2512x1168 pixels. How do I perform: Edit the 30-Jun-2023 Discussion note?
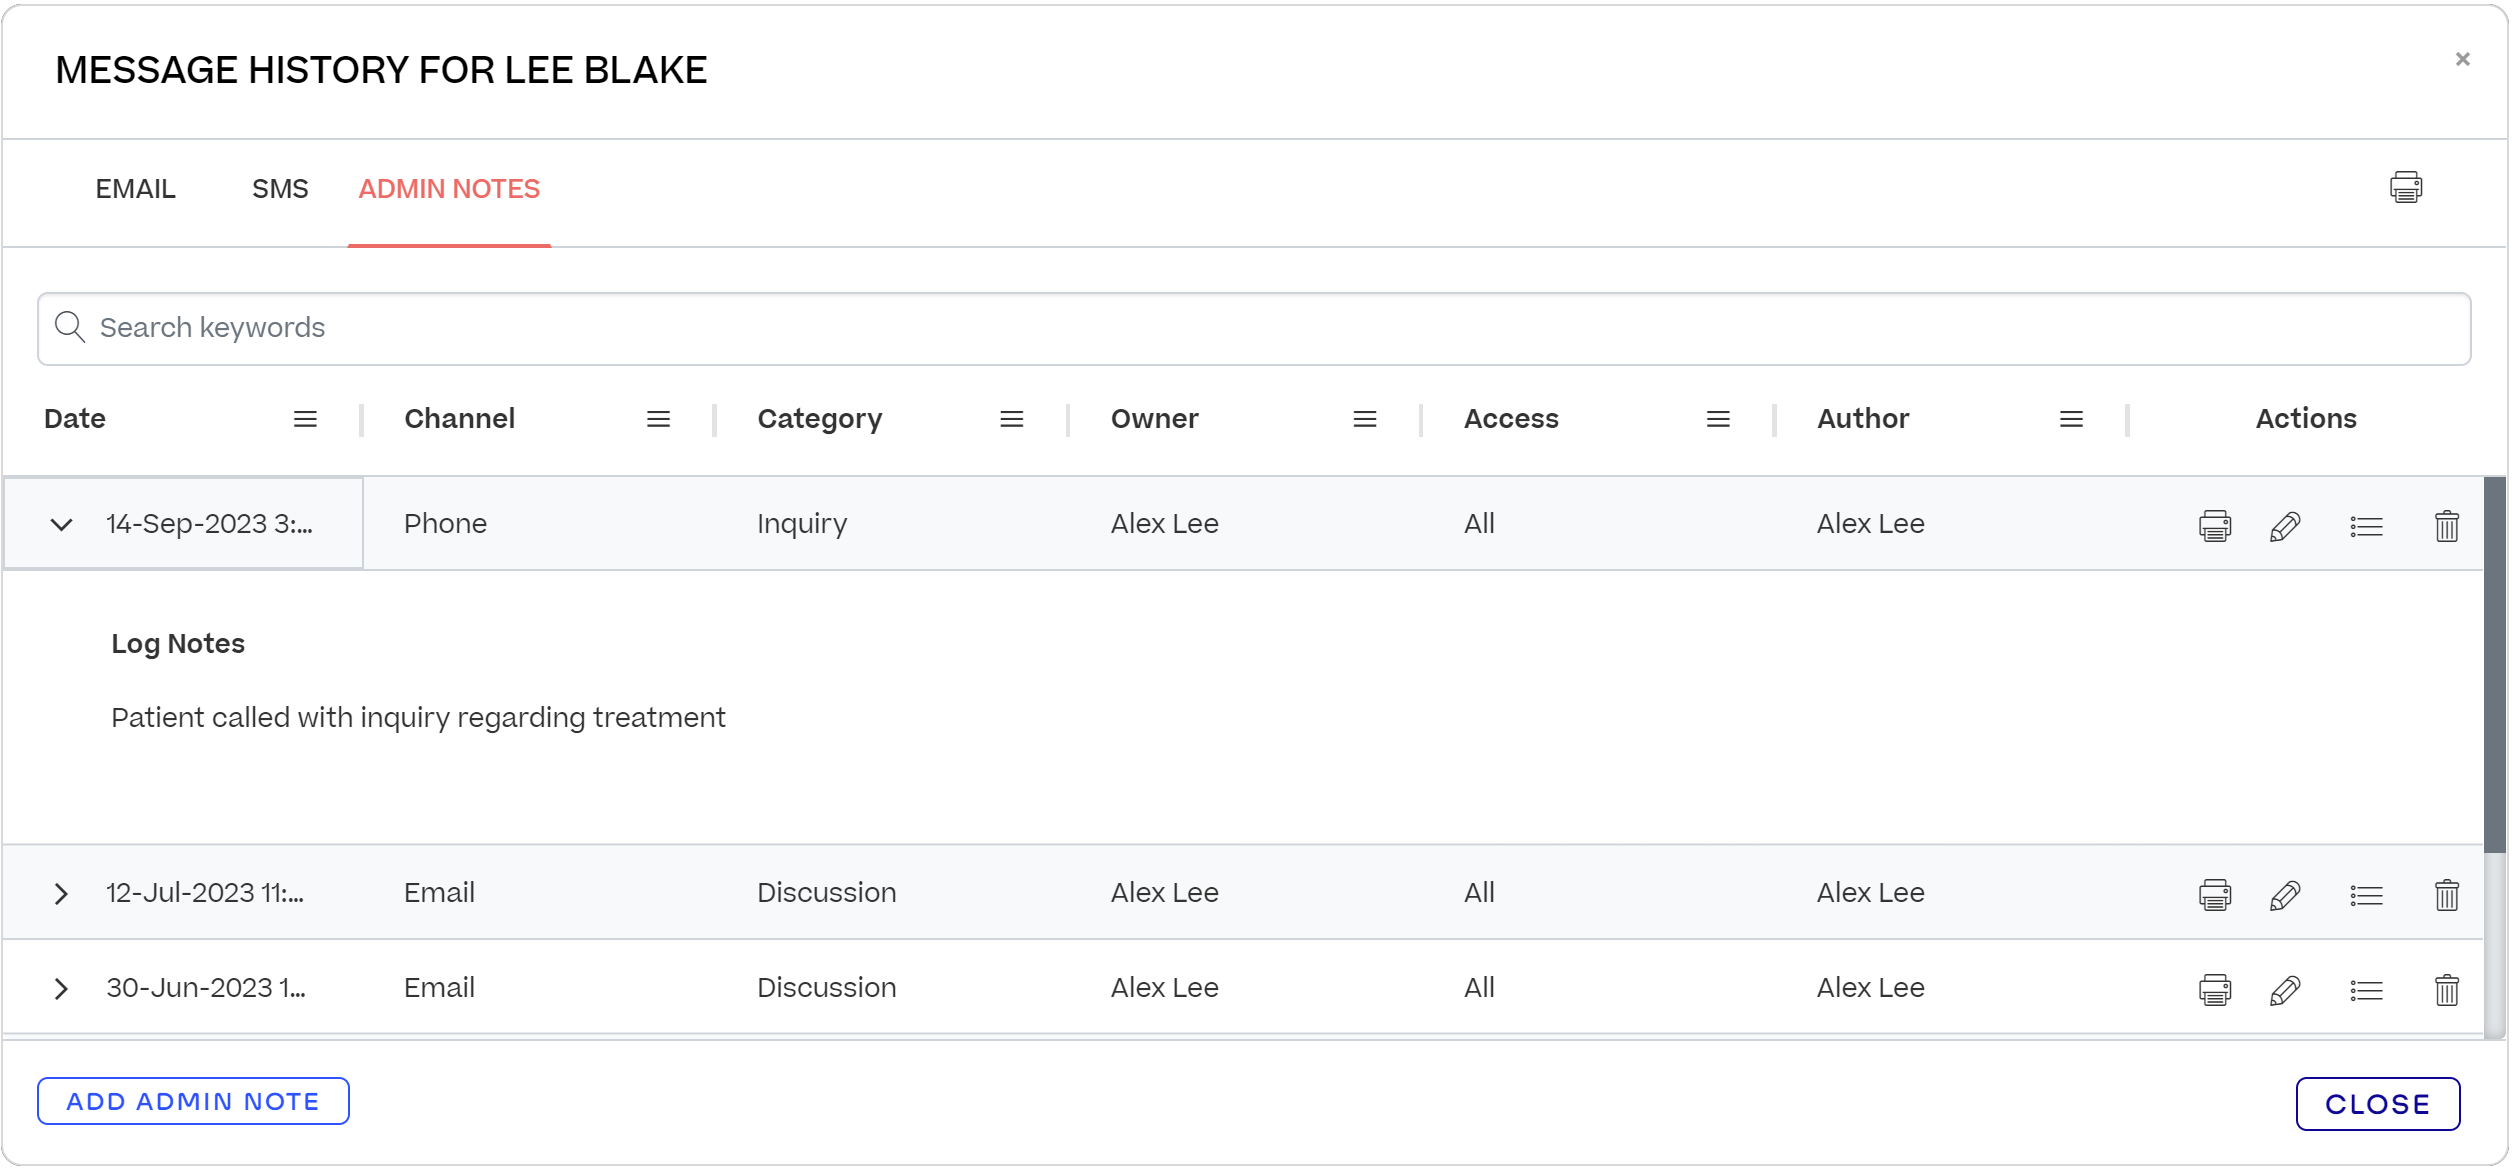[2287, 988]
